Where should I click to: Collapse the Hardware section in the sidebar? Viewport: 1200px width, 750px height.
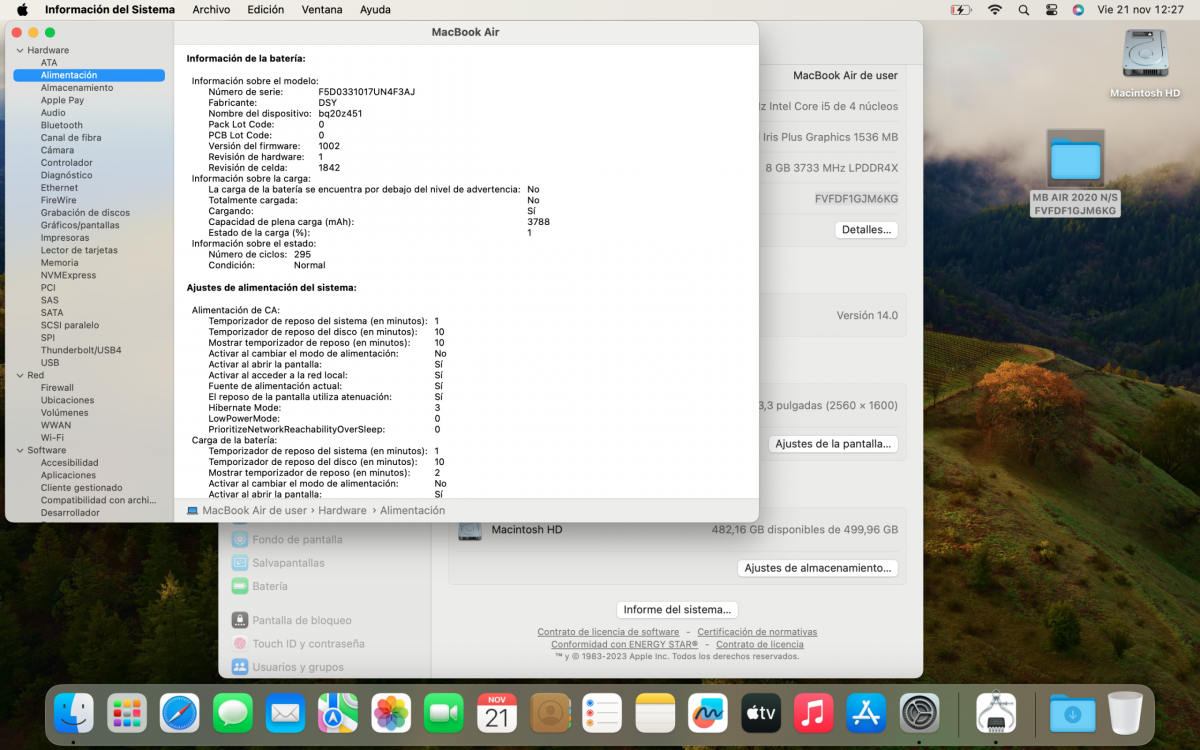click(19, 50)
